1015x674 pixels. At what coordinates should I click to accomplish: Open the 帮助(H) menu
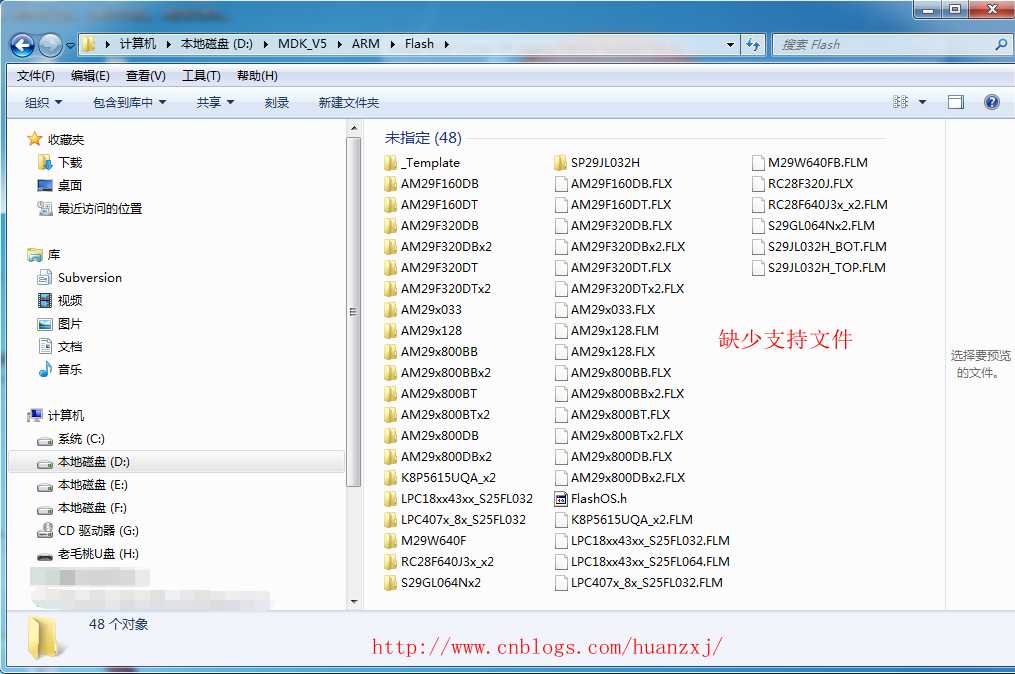click(x=257, y=76)
